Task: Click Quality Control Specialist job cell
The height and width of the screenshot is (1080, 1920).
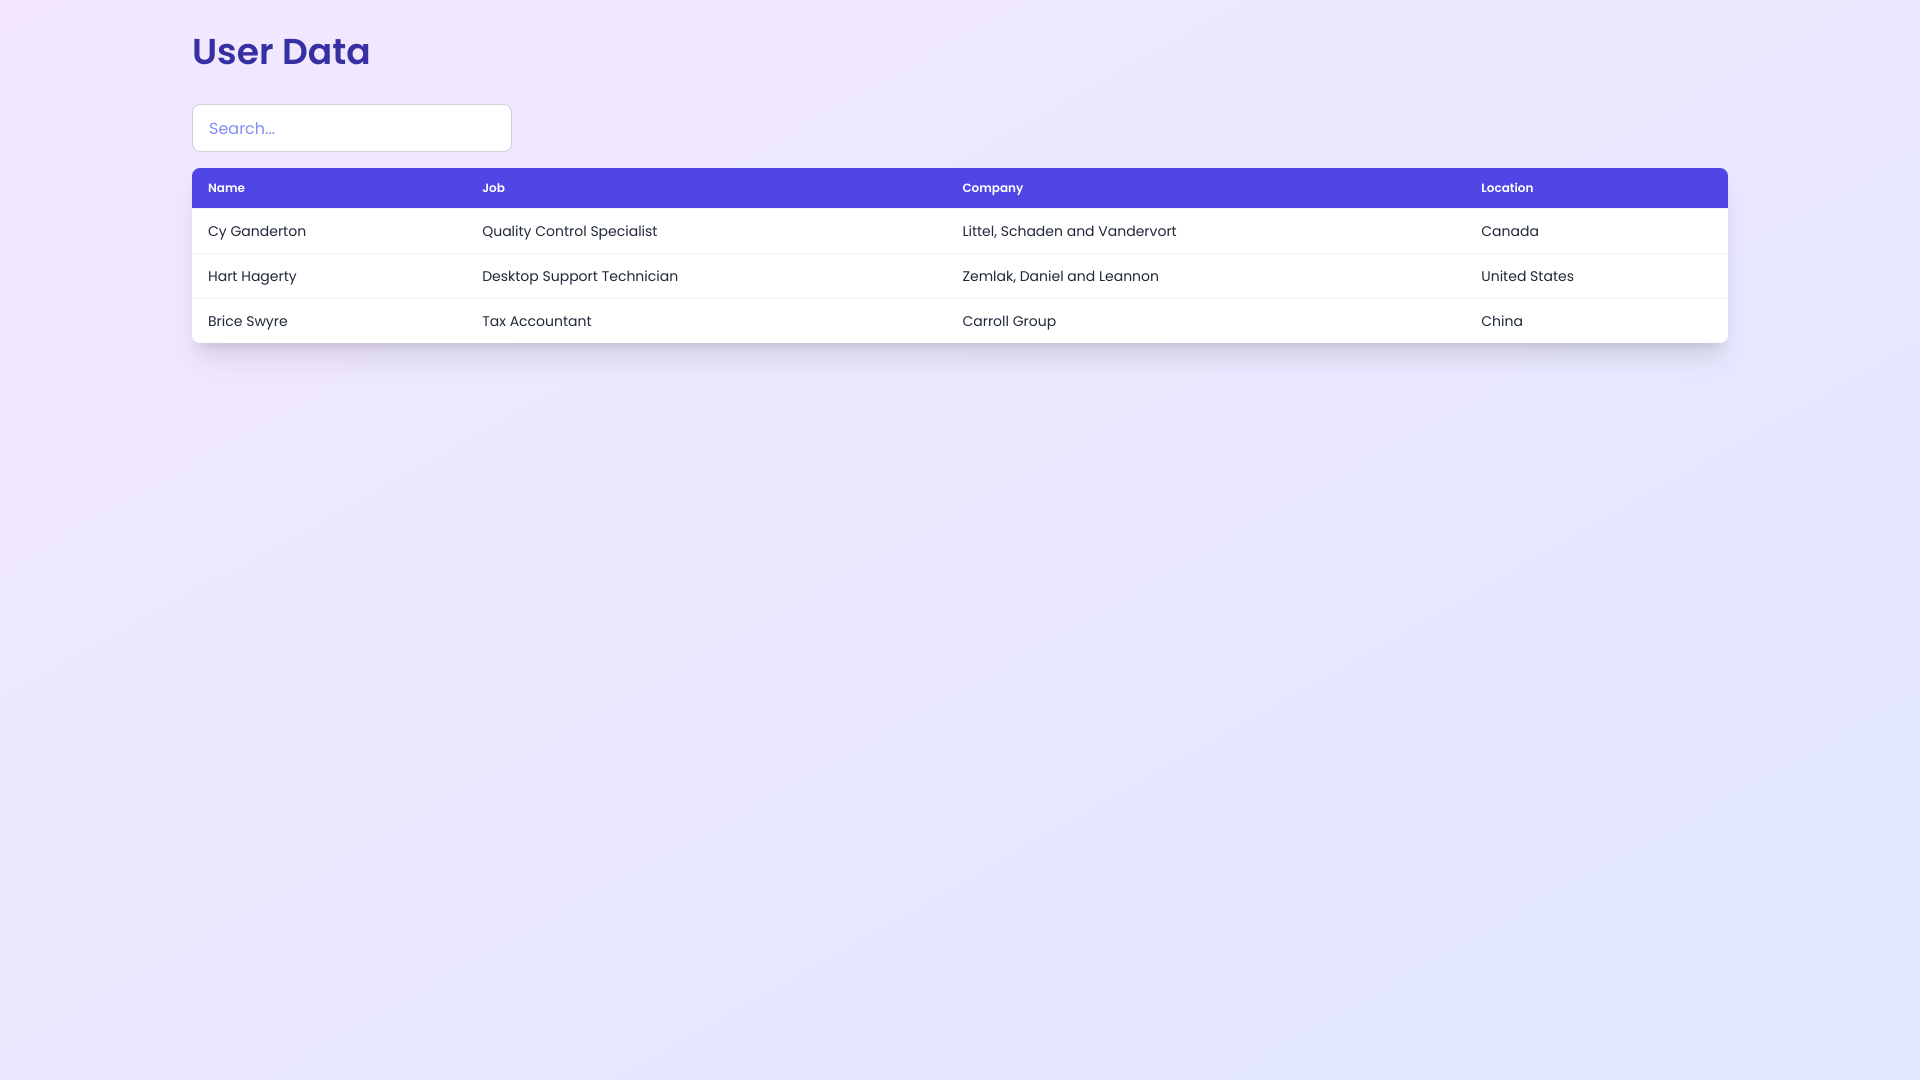Action: tap(569, 231)
